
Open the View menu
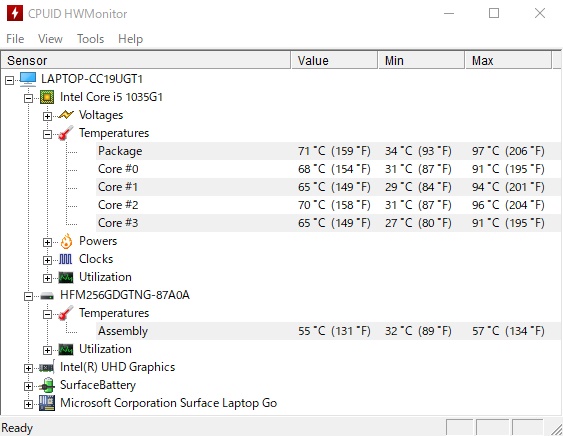click(x=50, y=39)
